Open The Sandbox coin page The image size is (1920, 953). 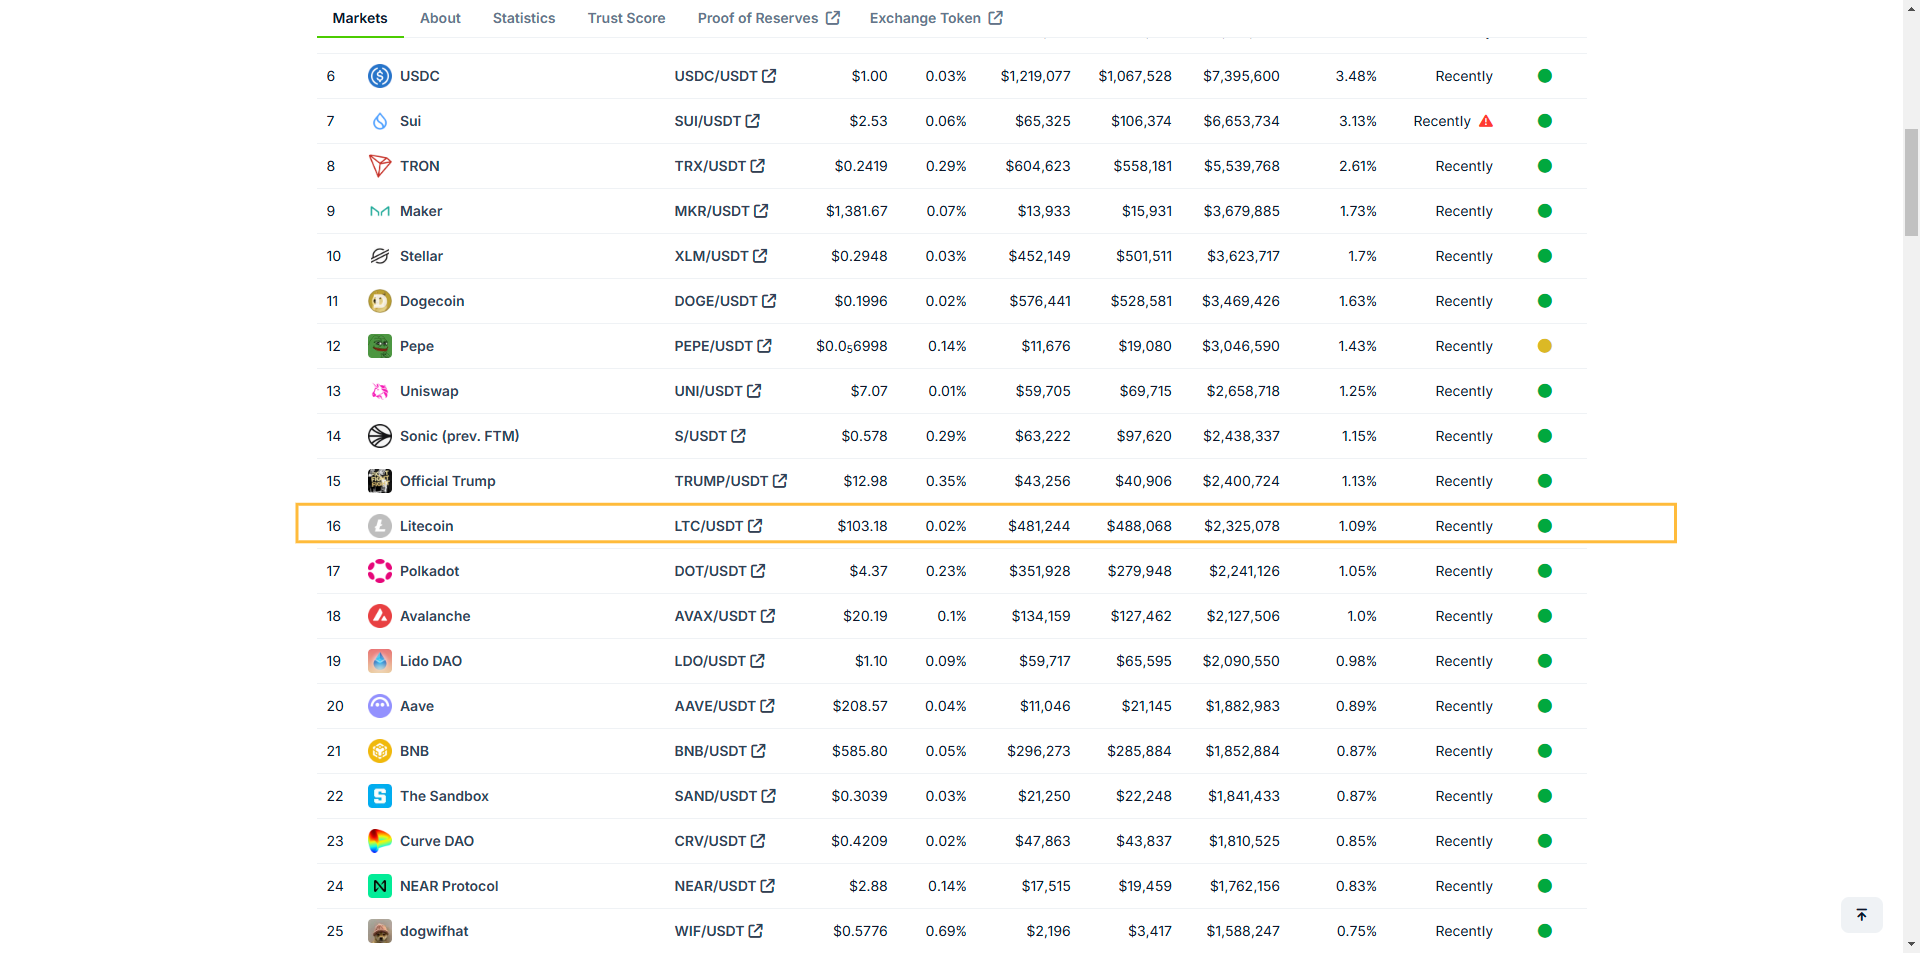[x=444, y=796]
